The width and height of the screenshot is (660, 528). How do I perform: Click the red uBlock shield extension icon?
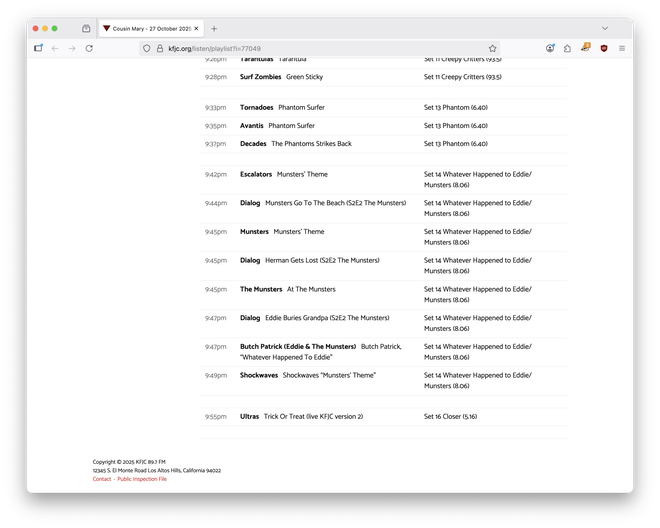point(603,48)
